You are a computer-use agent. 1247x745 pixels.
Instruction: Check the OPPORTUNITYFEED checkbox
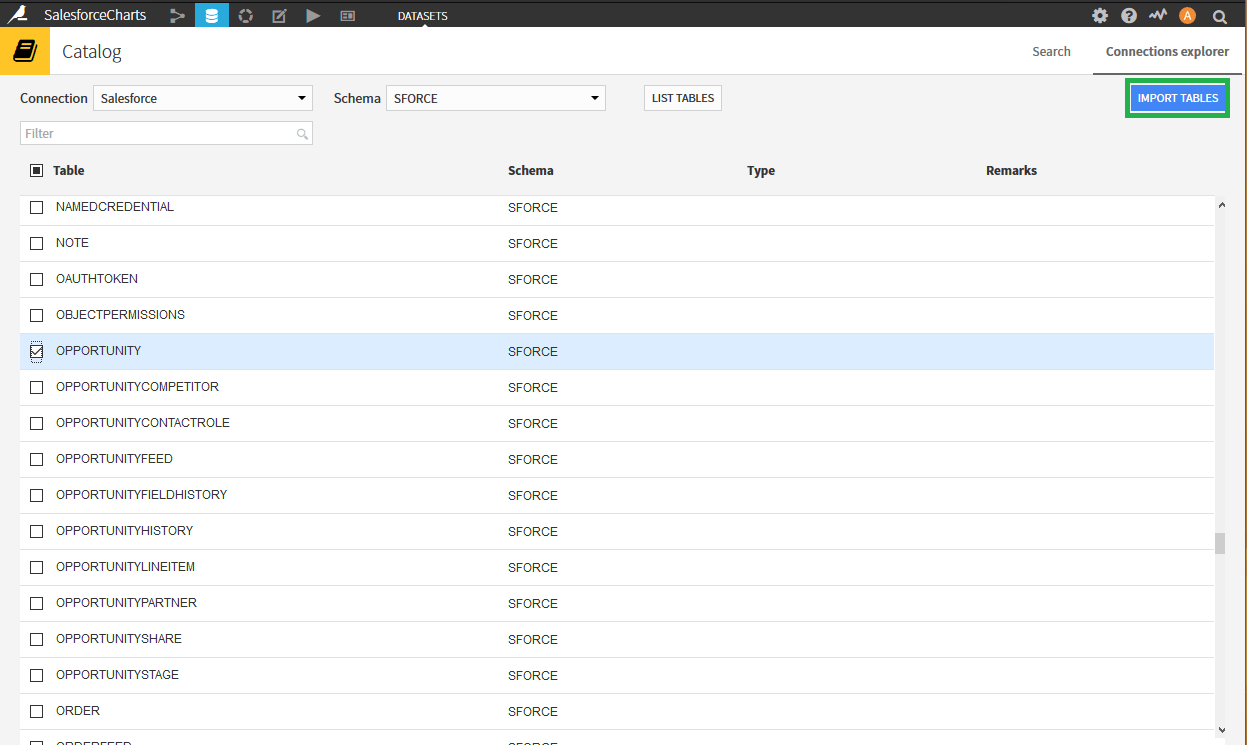36,459
